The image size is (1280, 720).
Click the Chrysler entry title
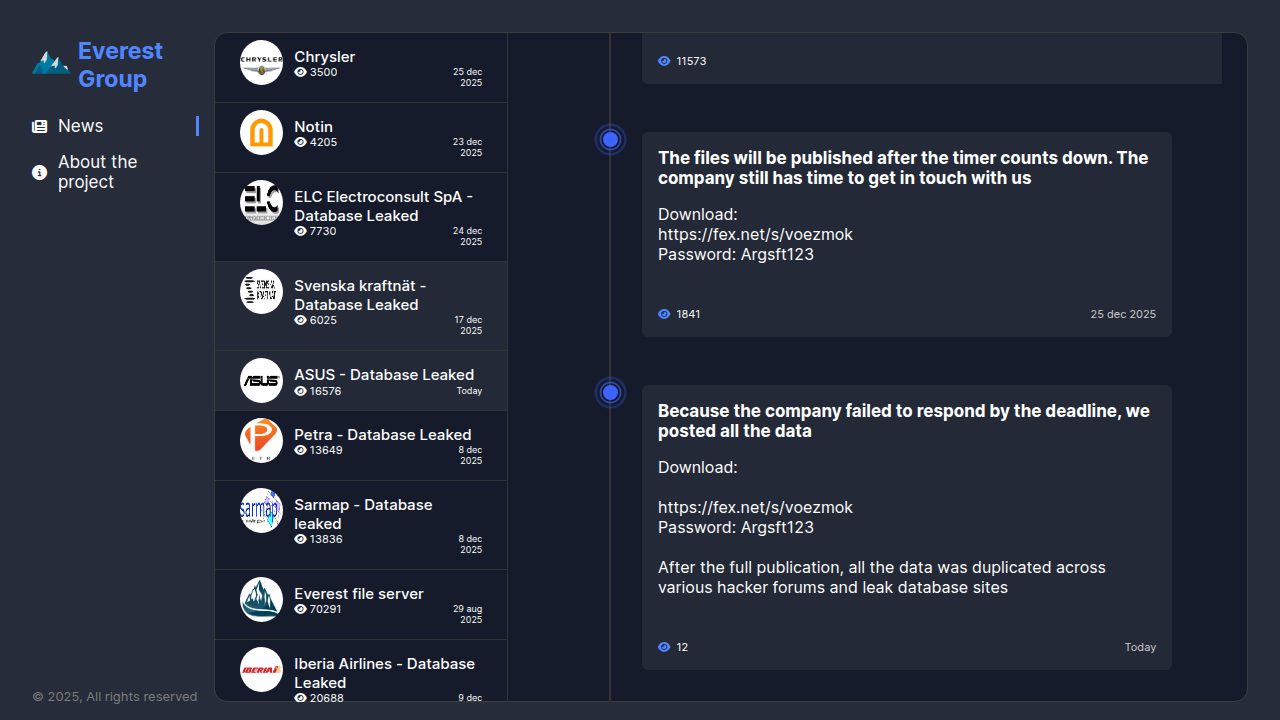tap(324, 57)
